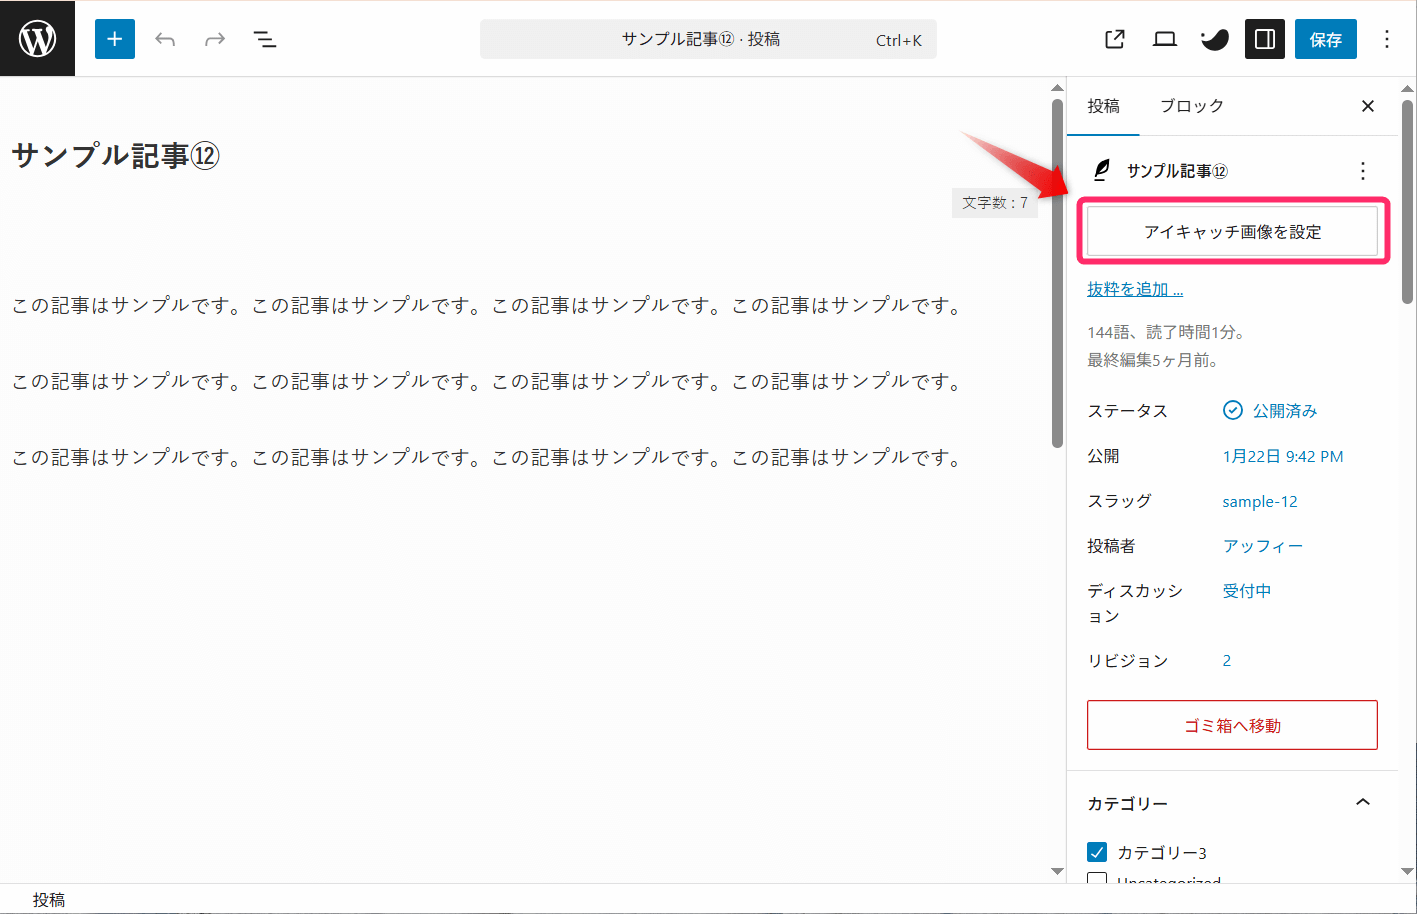Click the ゴミ箱へ移動 button
The height and width of the screenshot is (914, 1417).
(x=1232, y=725)
